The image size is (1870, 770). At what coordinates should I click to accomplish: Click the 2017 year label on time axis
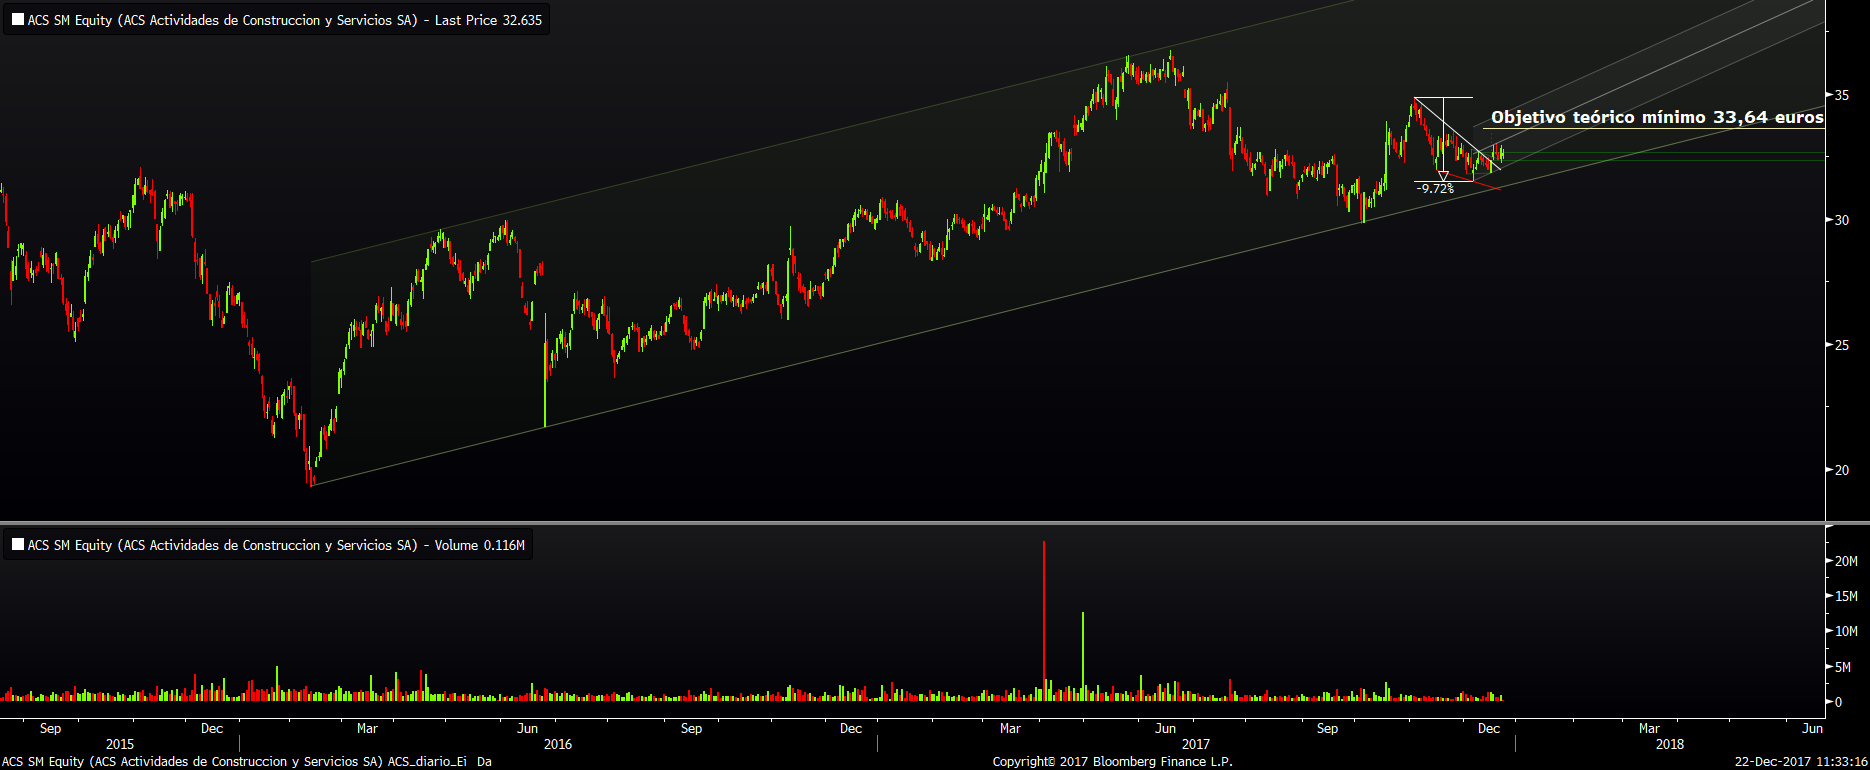click(1196, 744)
